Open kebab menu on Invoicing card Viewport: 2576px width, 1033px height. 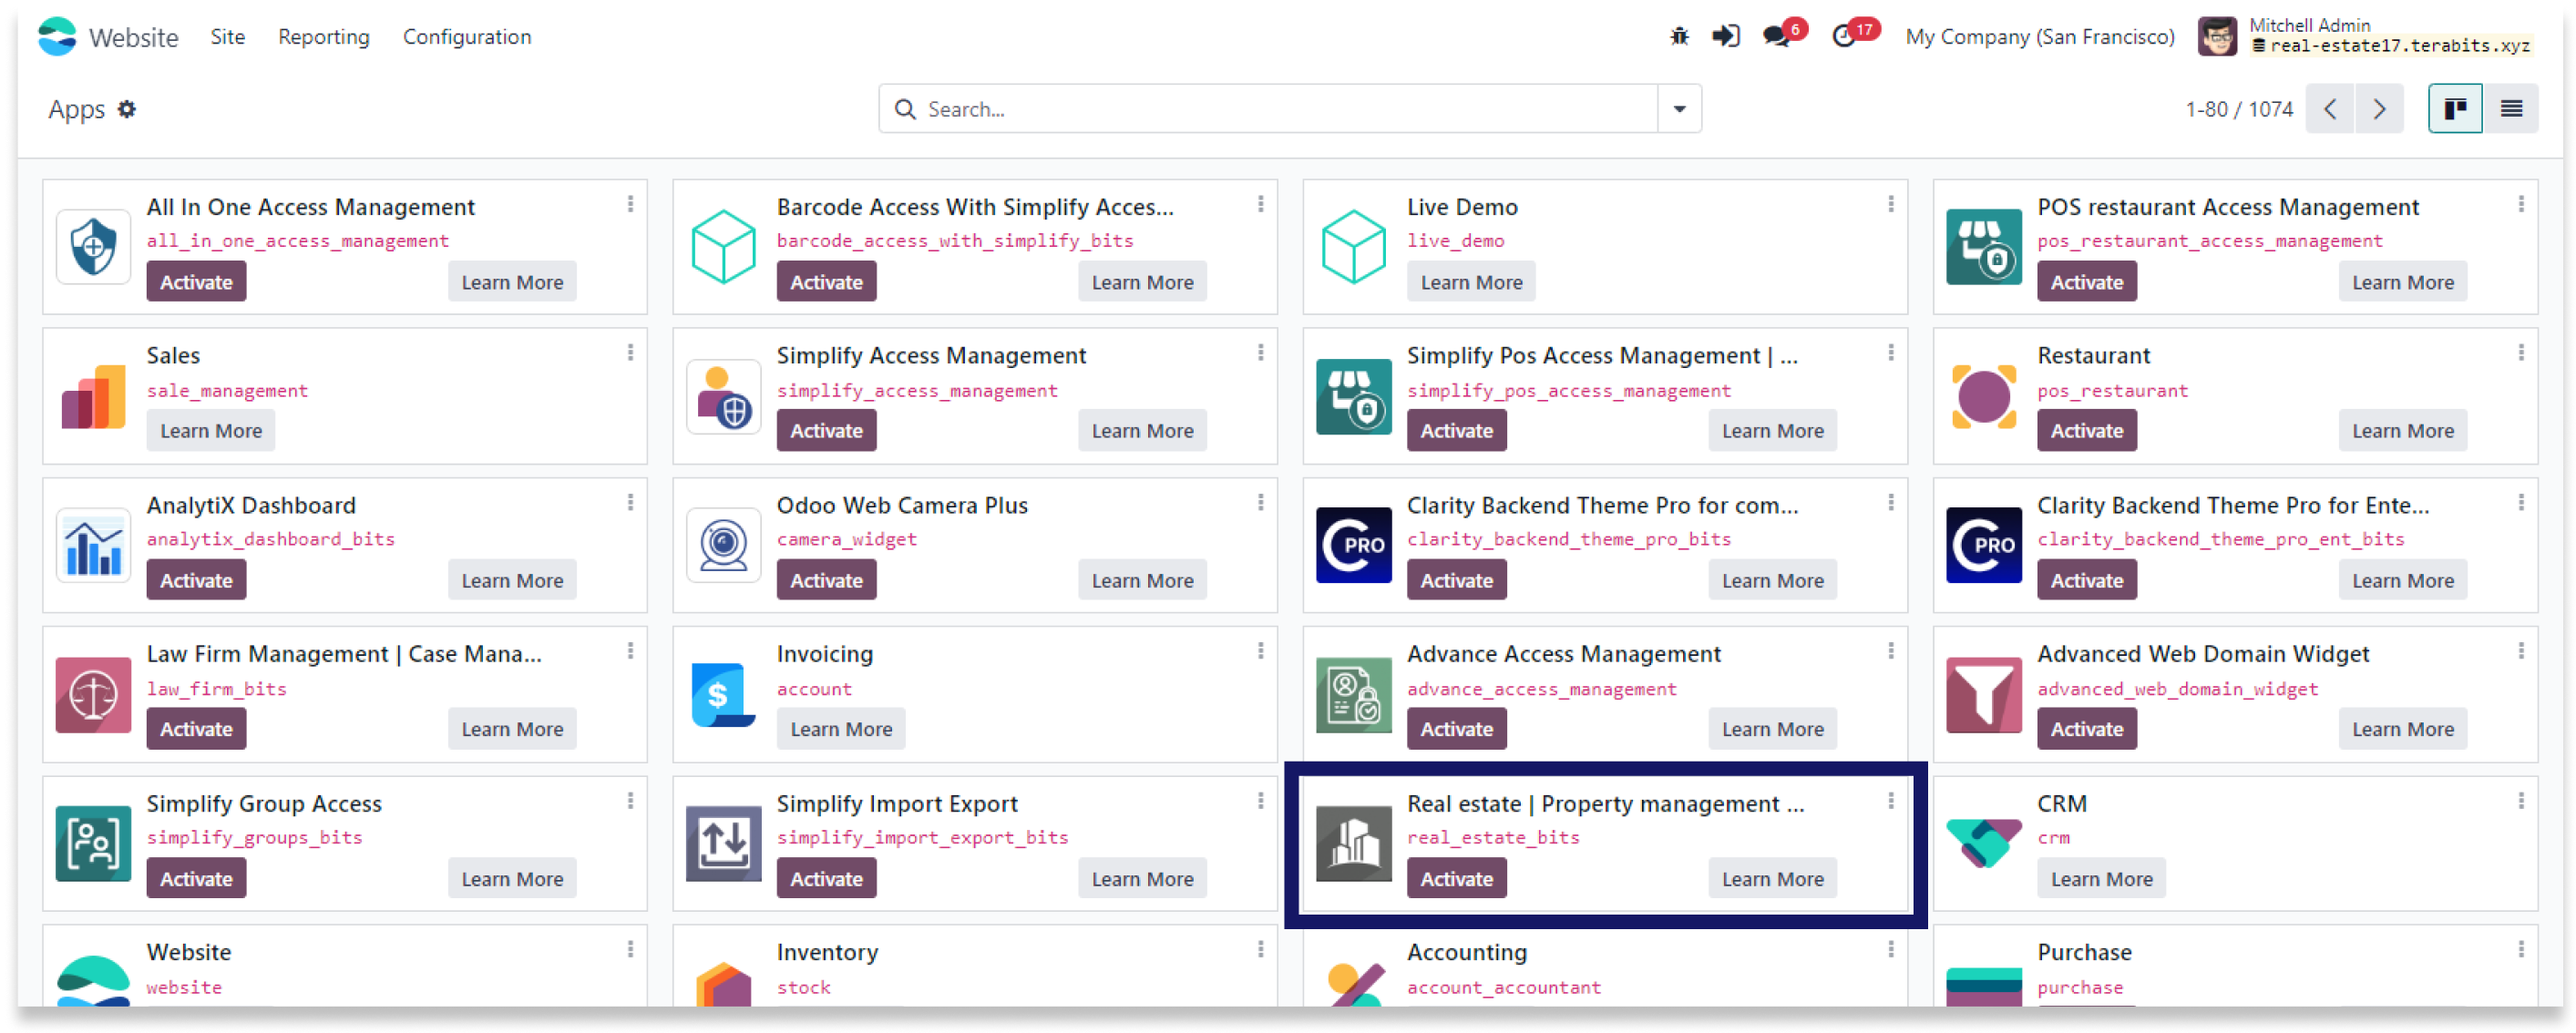click(x=1260, y=651)
